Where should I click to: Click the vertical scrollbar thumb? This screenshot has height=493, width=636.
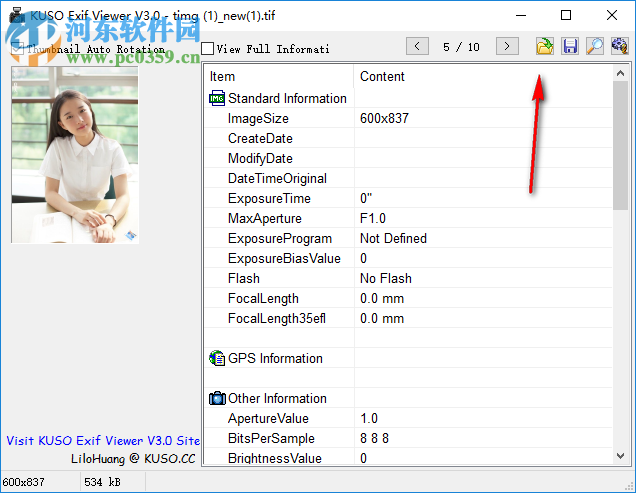click(620, 145)
